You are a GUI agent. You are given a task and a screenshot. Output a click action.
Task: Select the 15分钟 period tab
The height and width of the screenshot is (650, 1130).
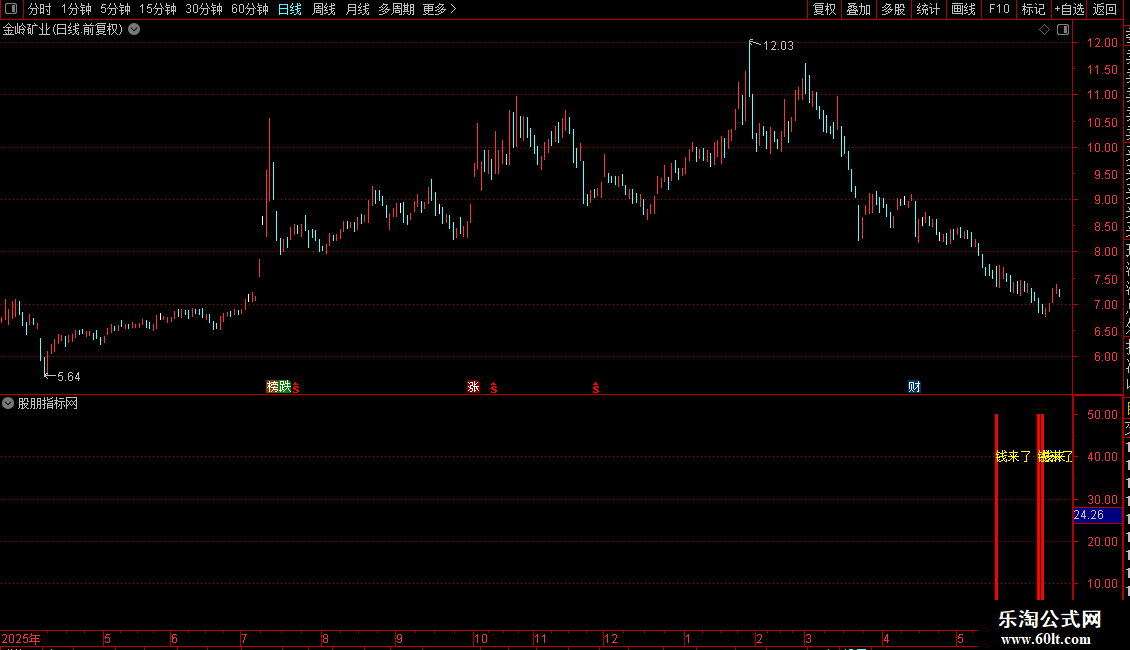point(157,9)
